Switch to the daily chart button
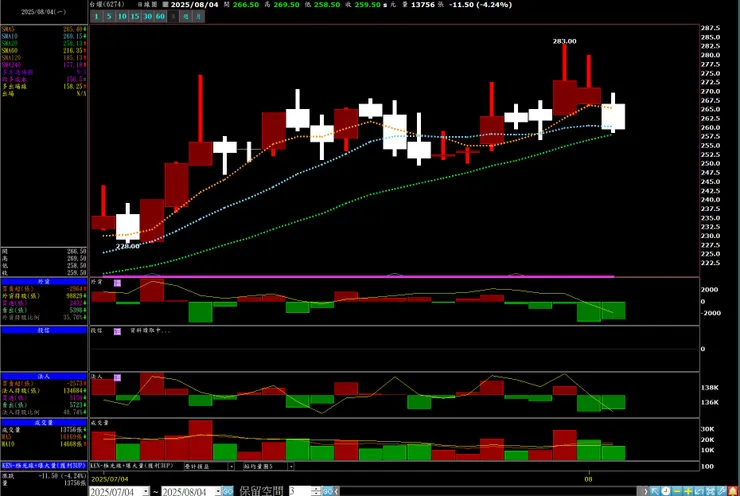740x496 pixels. pyautogui.click(x=173, y=17)
